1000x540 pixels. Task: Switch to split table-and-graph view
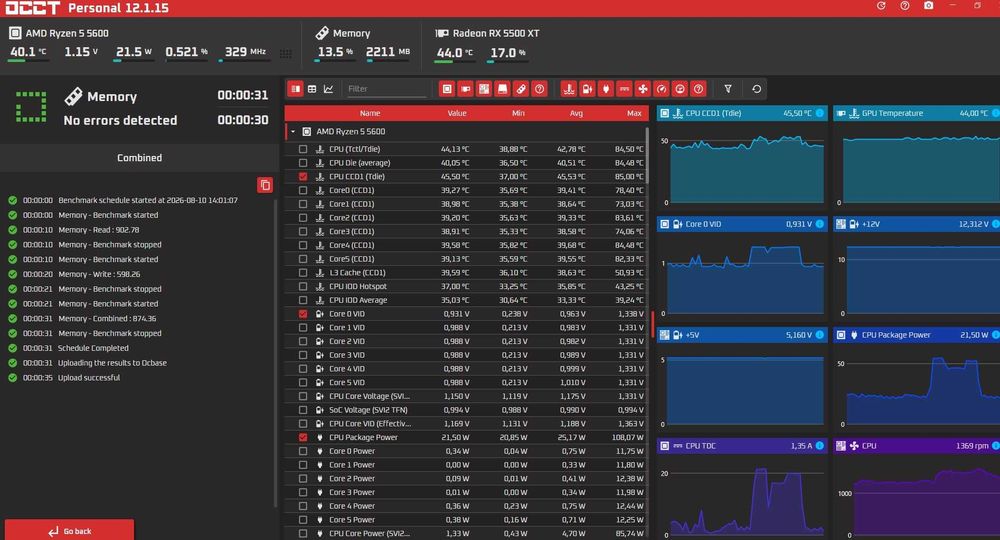point(295,89)
